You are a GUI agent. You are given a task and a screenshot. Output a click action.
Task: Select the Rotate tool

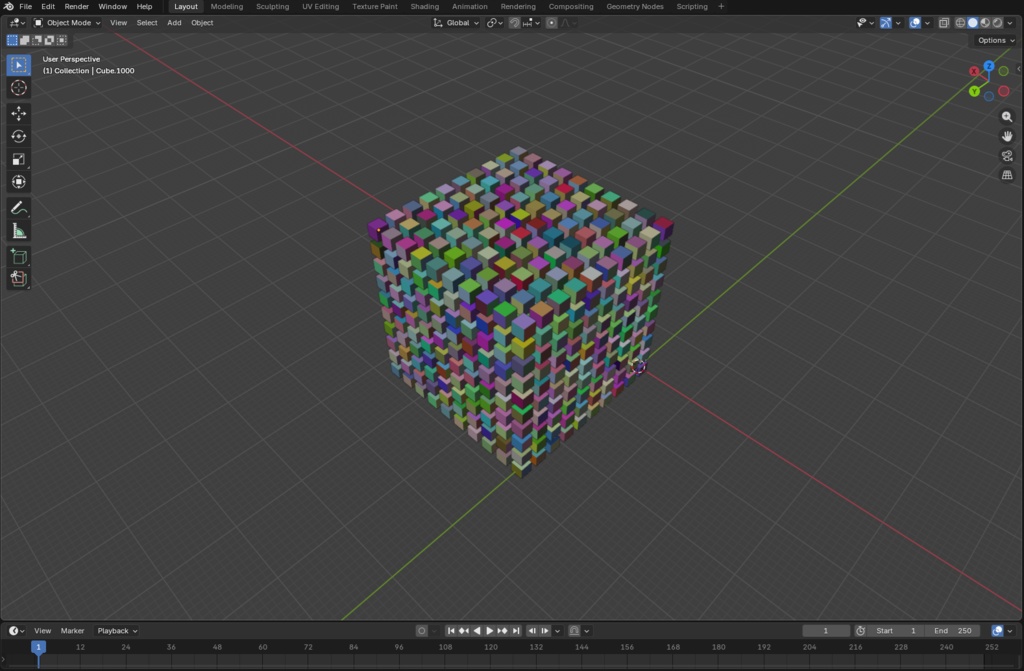[18, 136]
